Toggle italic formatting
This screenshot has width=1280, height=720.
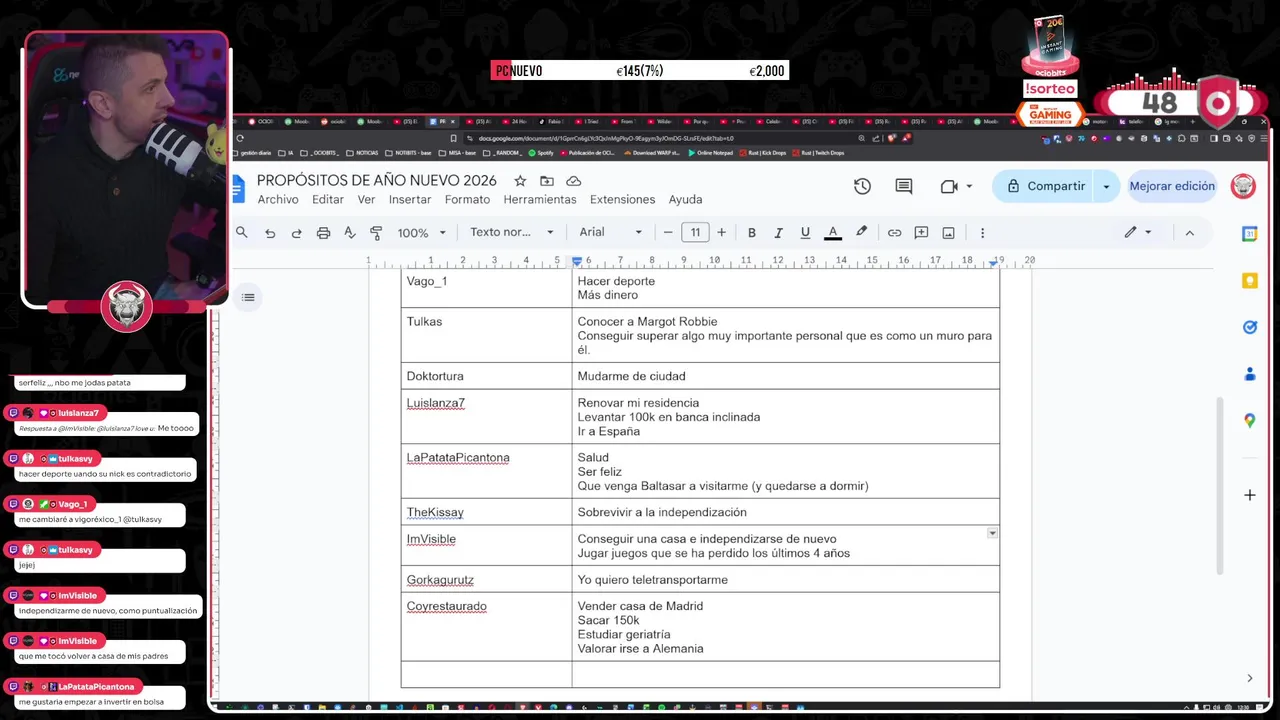pyautogui.click(x=778, y=233)
